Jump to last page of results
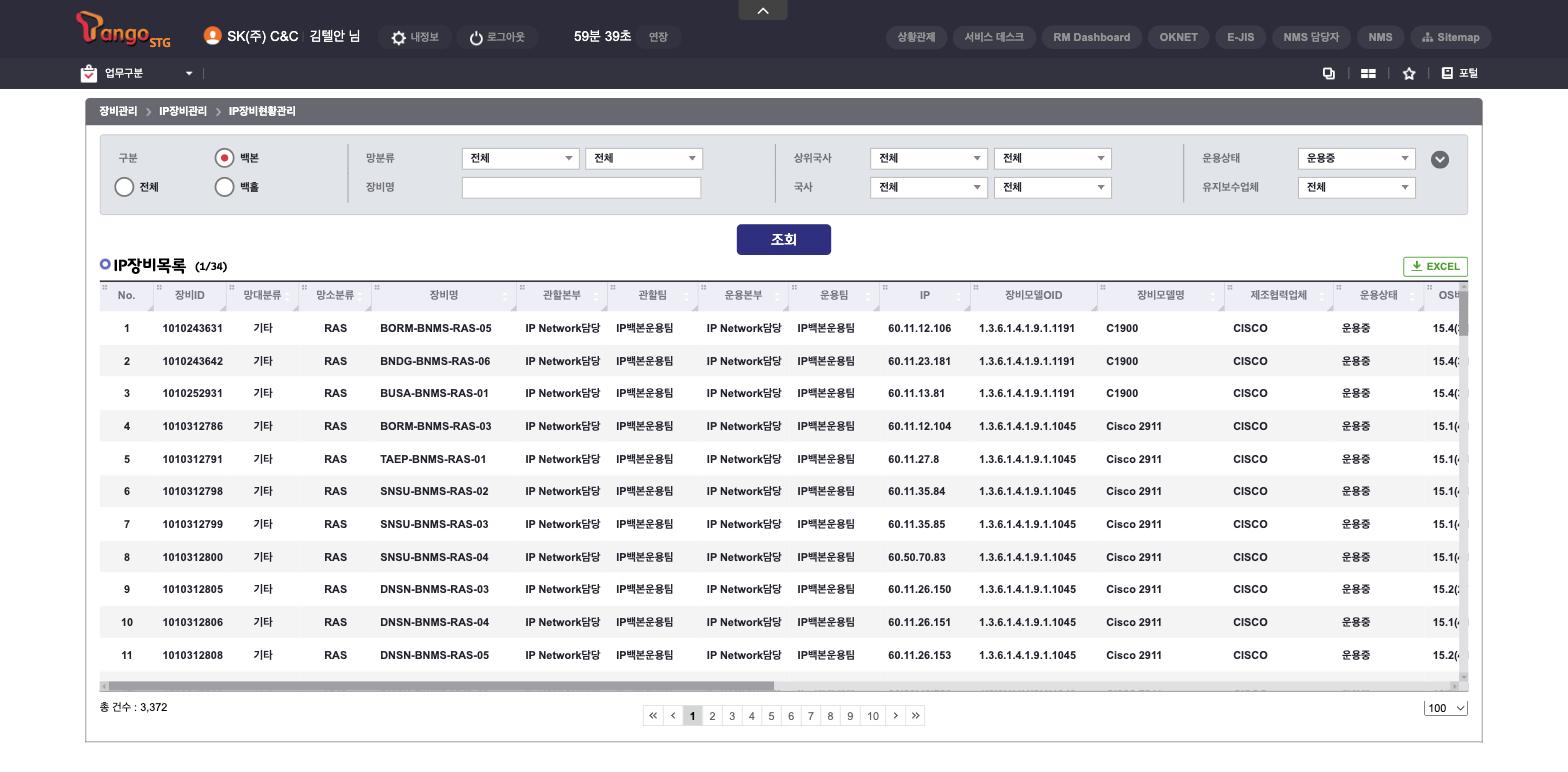The image size is (1568, 772). coord(915,716)
